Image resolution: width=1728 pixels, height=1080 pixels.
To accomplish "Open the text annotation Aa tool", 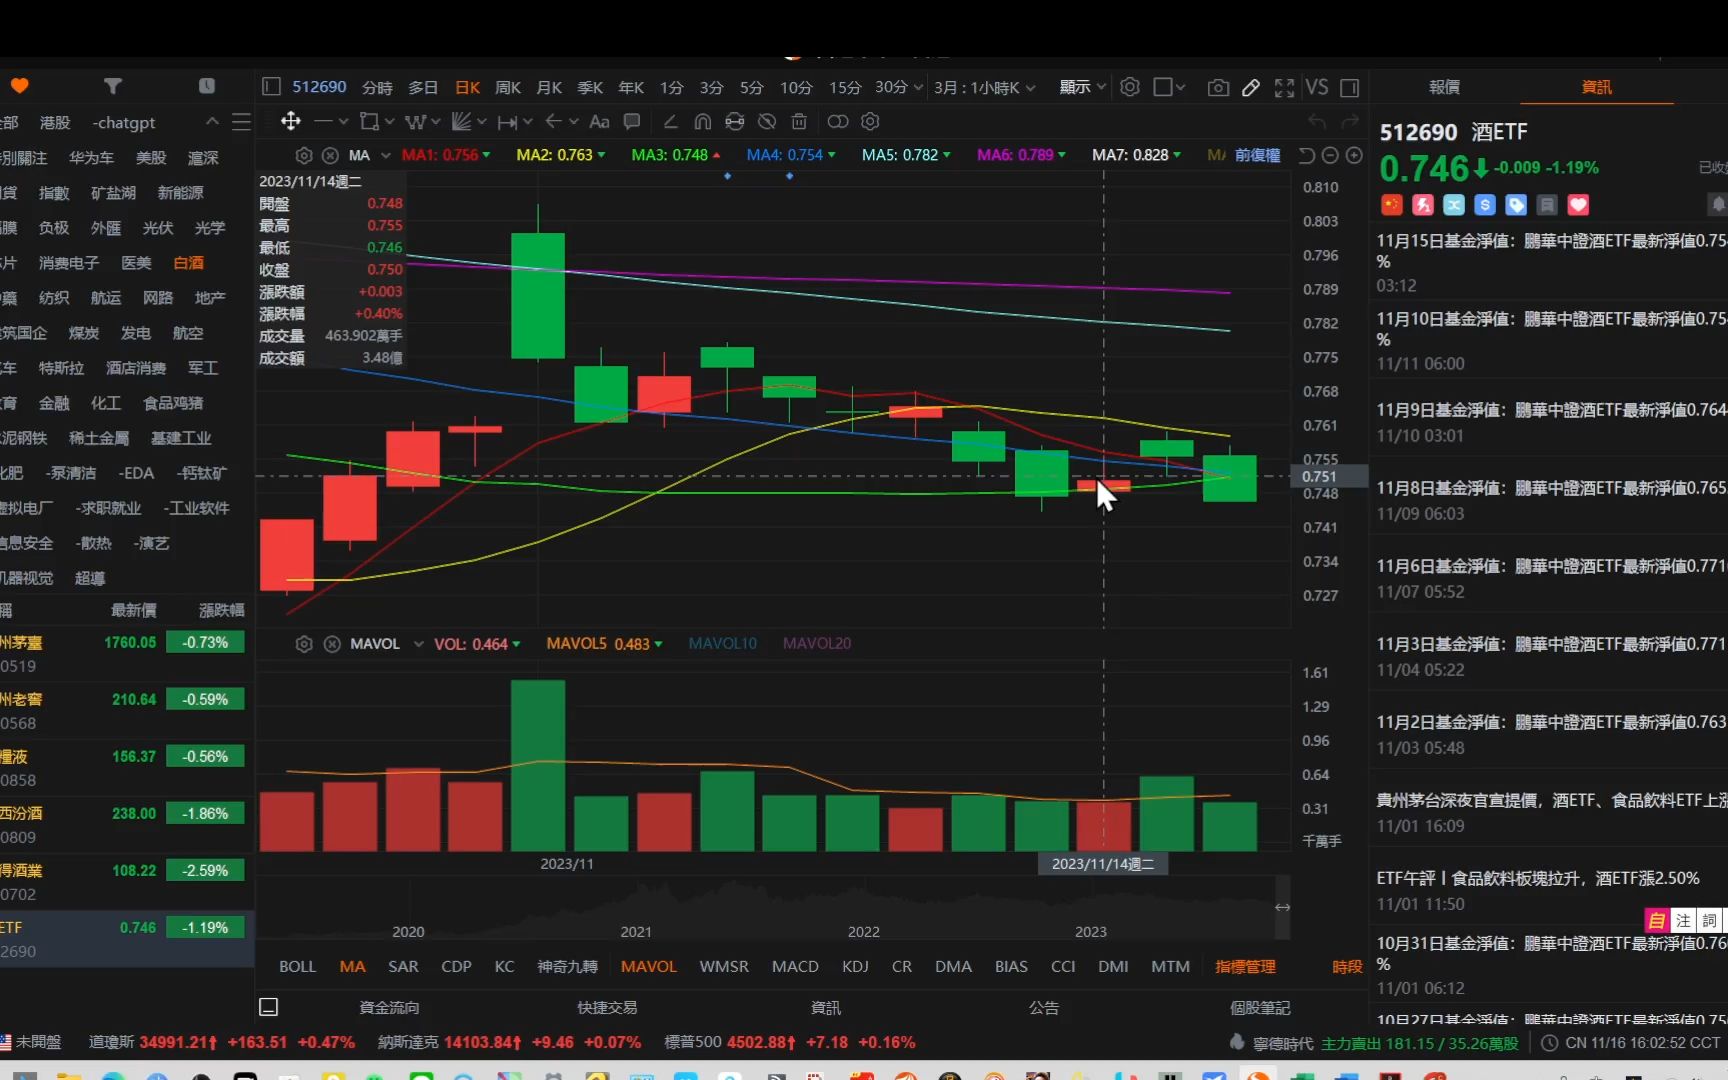I will tap(599, 121).
